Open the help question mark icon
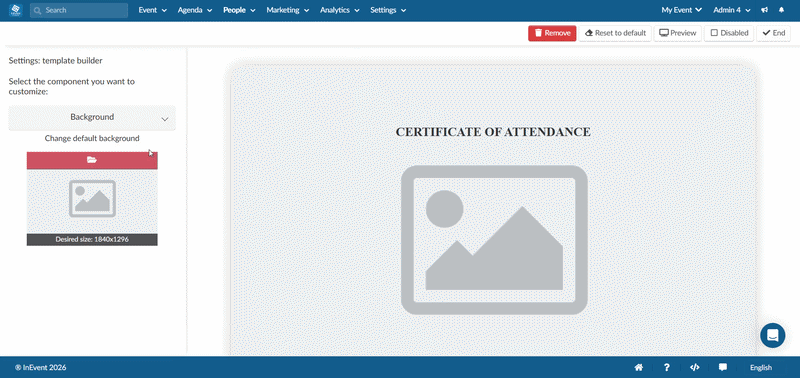The image size is (800, 378). point(666,367)
